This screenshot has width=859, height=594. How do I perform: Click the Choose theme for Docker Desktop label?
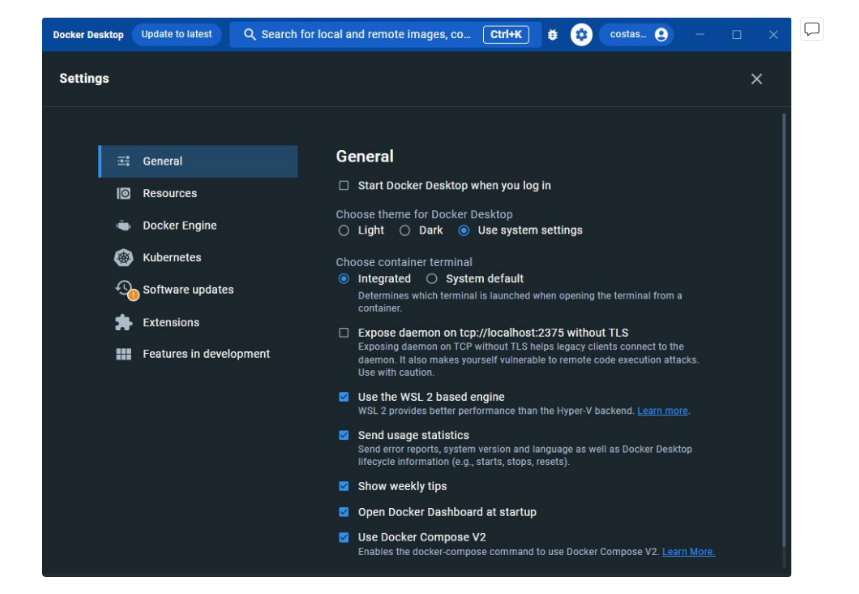(x=424, y=214)
